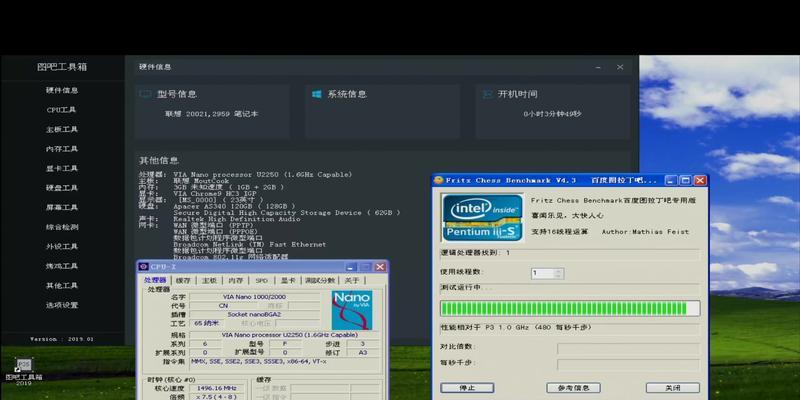Switch to the 显卡 tab in CPU-Z
The width and height of the screenshot is (800, 400).
[288, 280]
